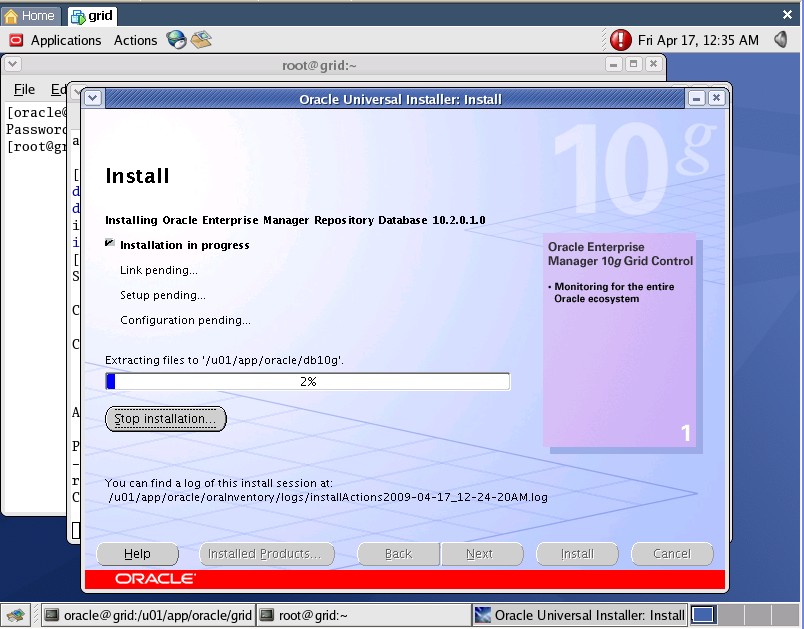Open Oracle installer window menu icon
Viewport: 804px width, 629px height.
pyautogui.click(x=93, y=98)
